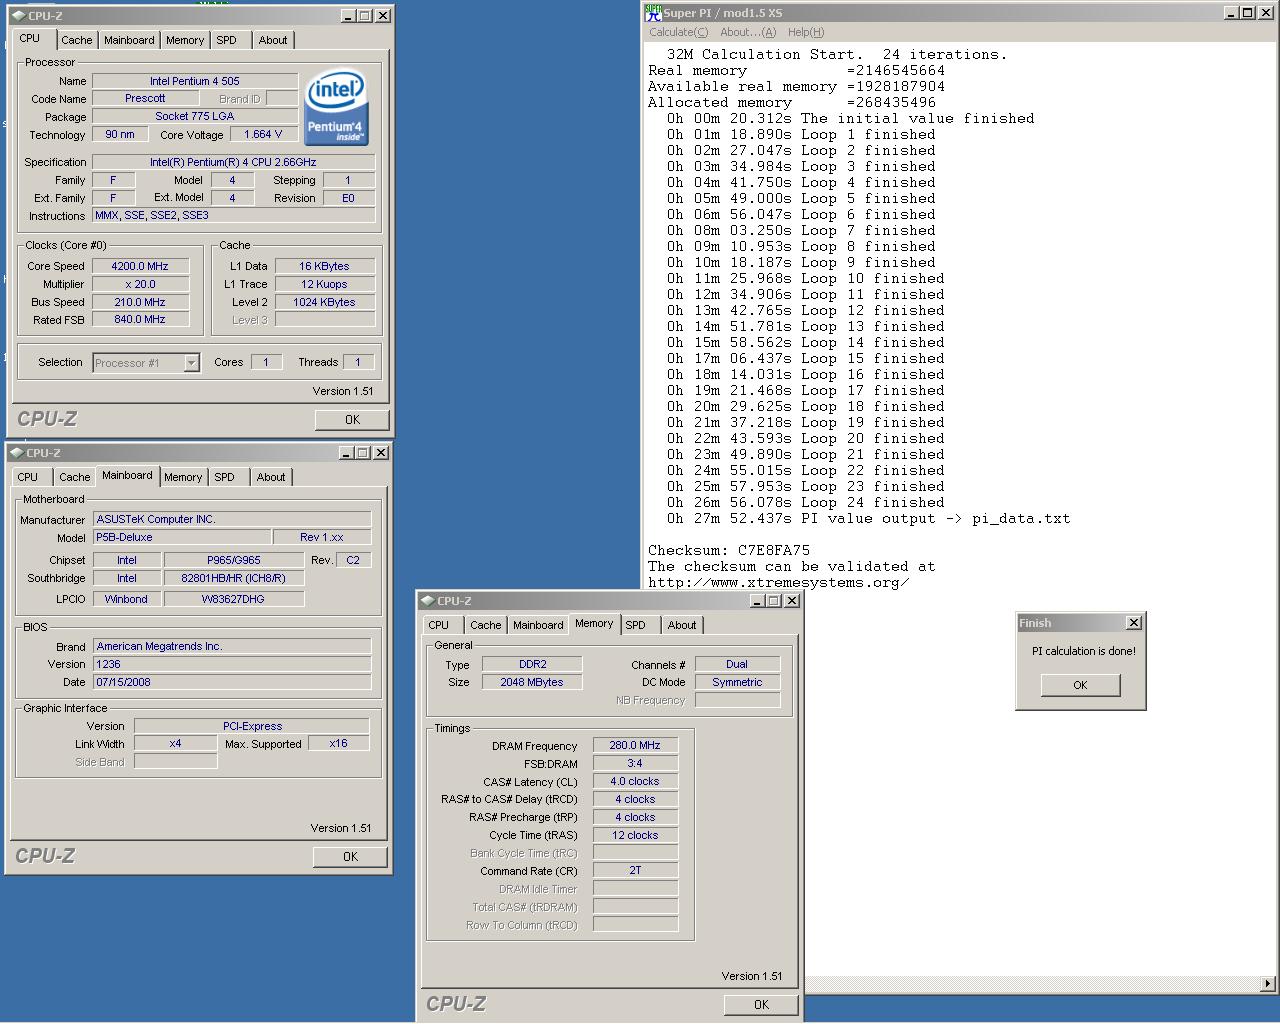Image resolution: width=1280 pixels, height=1024 pixels.
Task: Click the BIOS version 1236 field
Action: (232, 664)
